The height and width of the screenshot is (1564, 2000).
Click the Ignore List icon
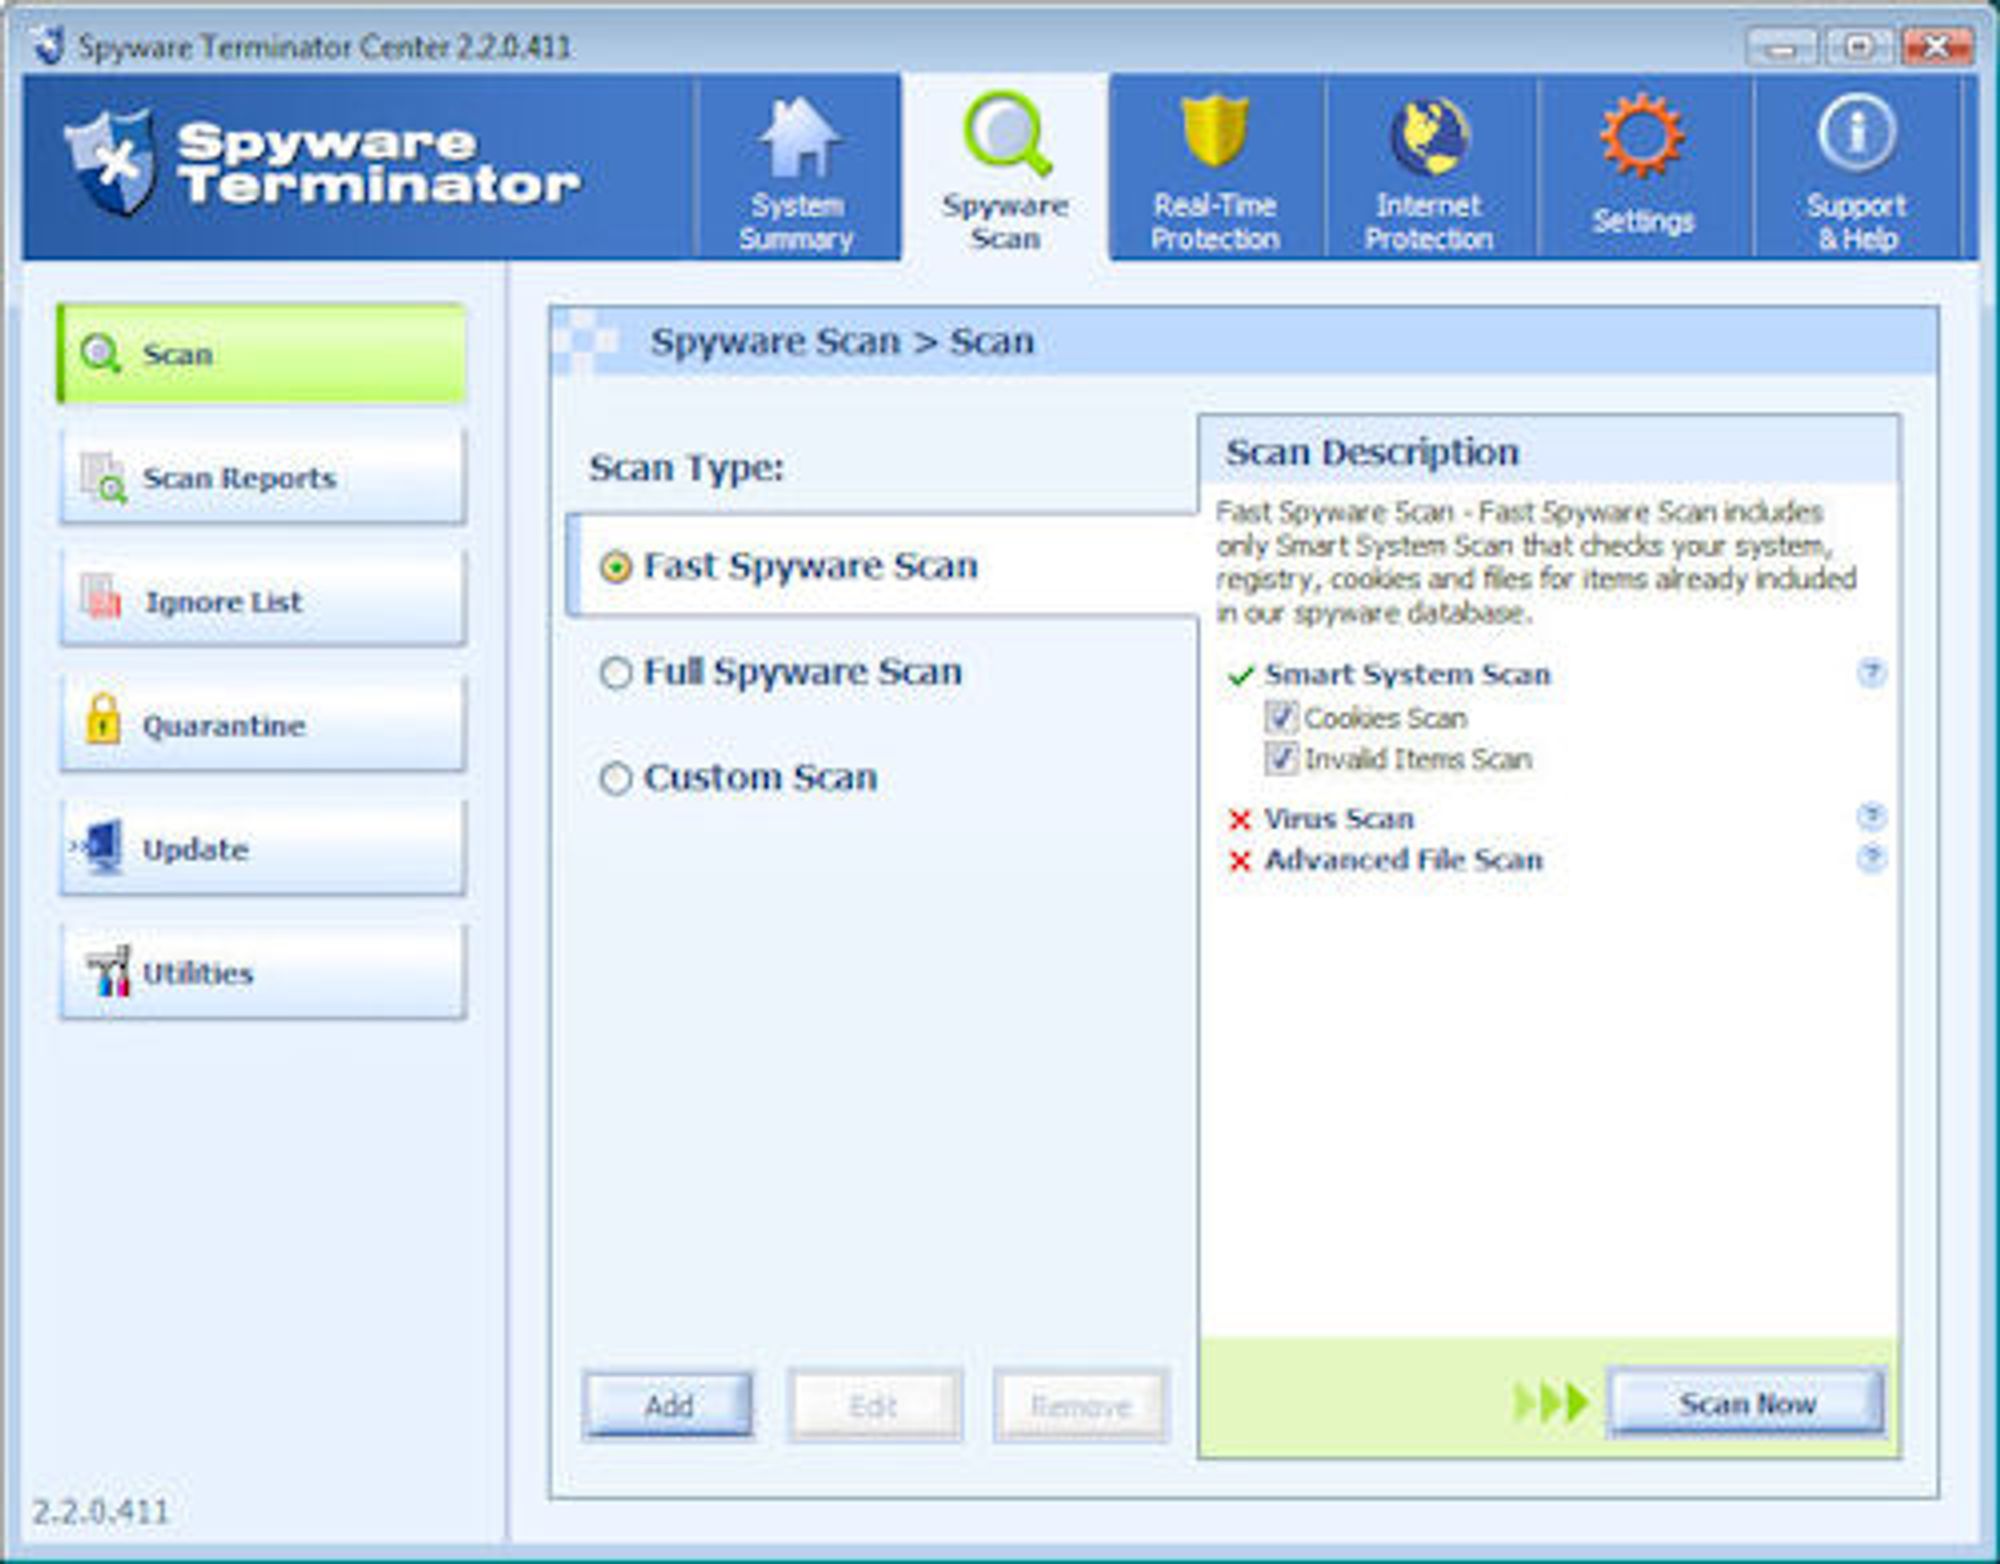pyautogui.click(x=101, y=596)
